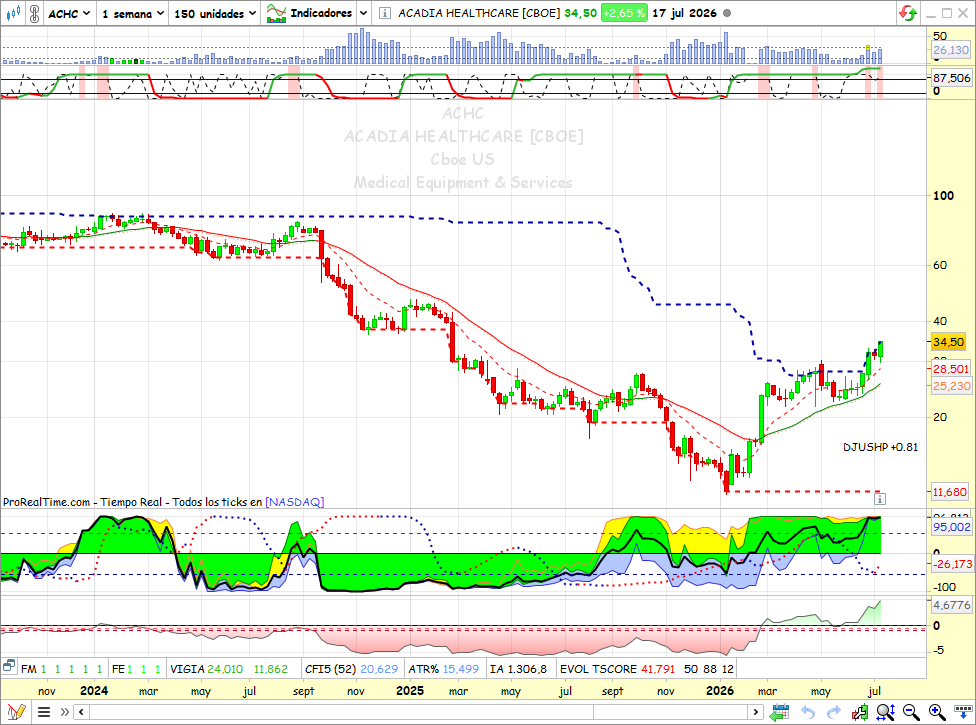
Task: Open the go-to-date calendar icon
Action: click(779, 711)
